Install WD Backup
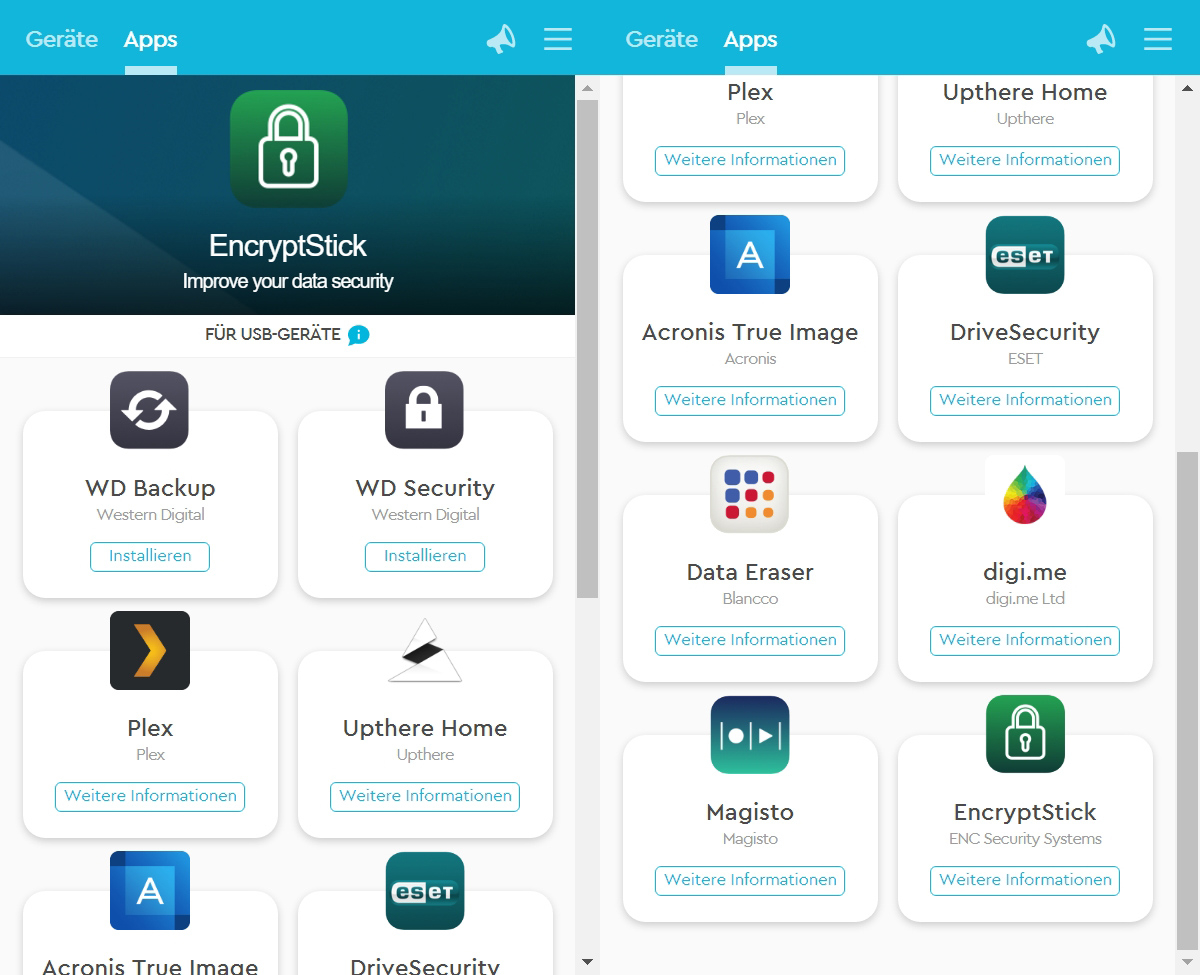 click(x=150, y=556)
